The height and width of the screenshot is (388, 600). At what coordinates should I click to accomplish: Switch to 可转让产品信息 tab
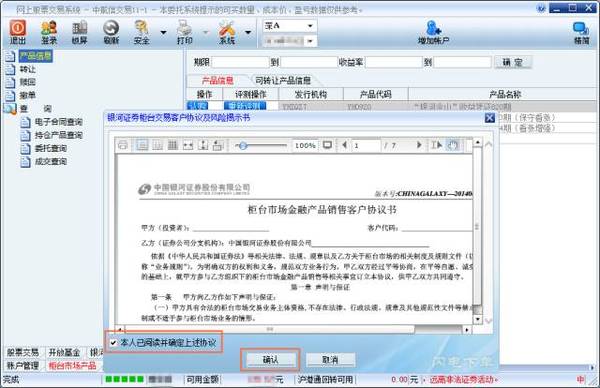pyautogui.click(x=283, y=81)
